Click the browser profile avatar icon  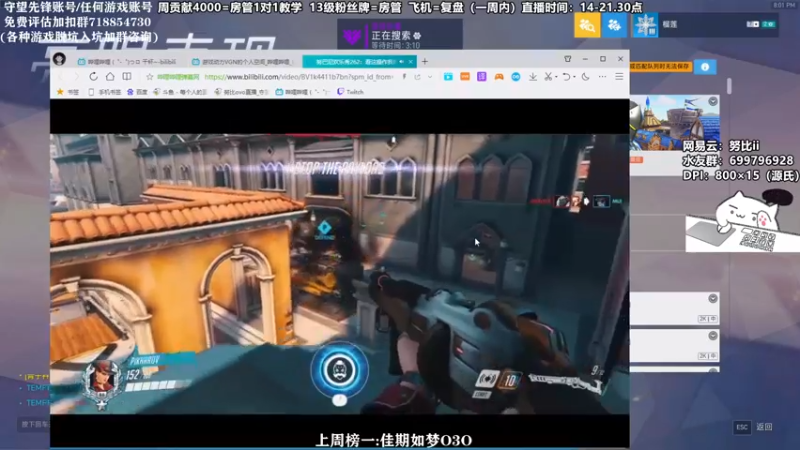[x=59, y=59]
